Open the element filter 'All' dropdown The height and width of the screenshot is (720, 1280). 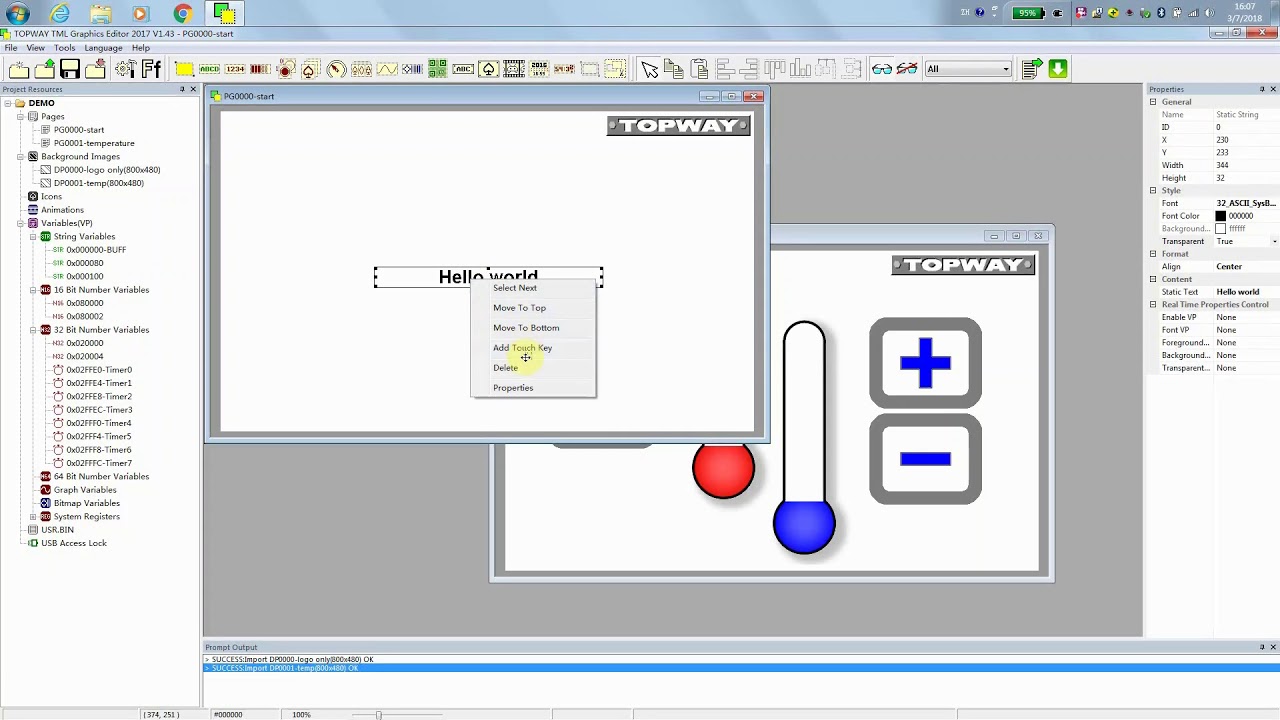[x=968, y=69]
